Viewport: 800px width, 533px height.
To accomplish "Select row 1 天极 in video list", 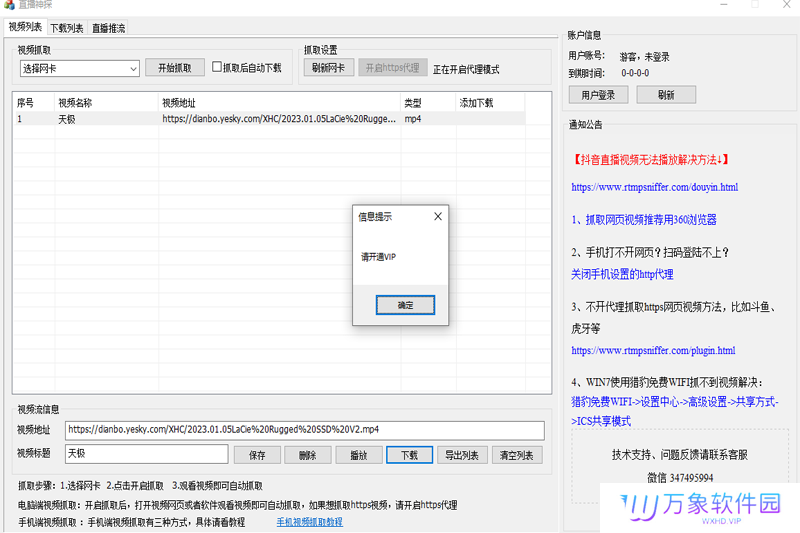I will coord(269,119).
